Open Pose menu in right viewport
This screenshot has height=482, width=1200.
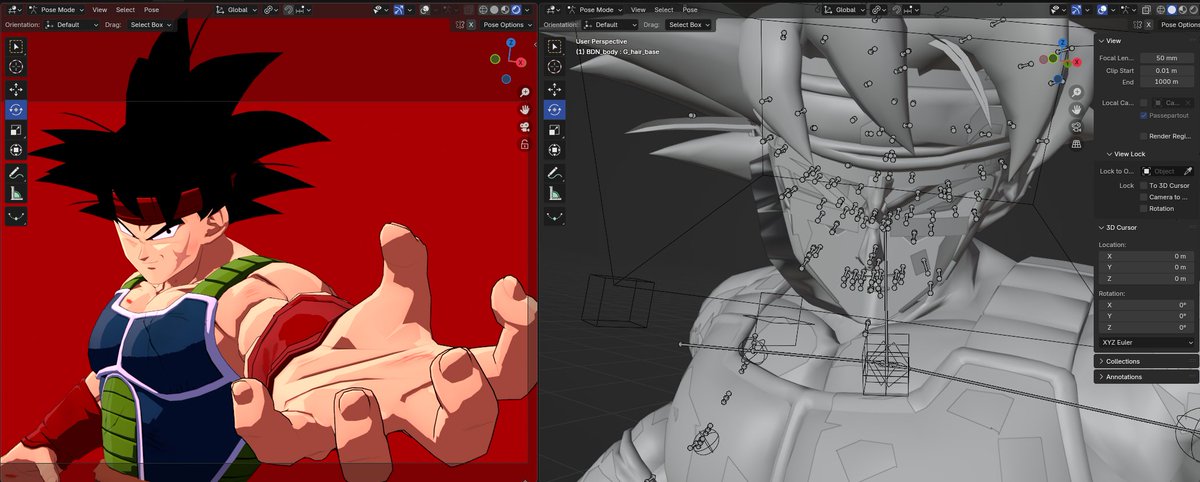690,9
